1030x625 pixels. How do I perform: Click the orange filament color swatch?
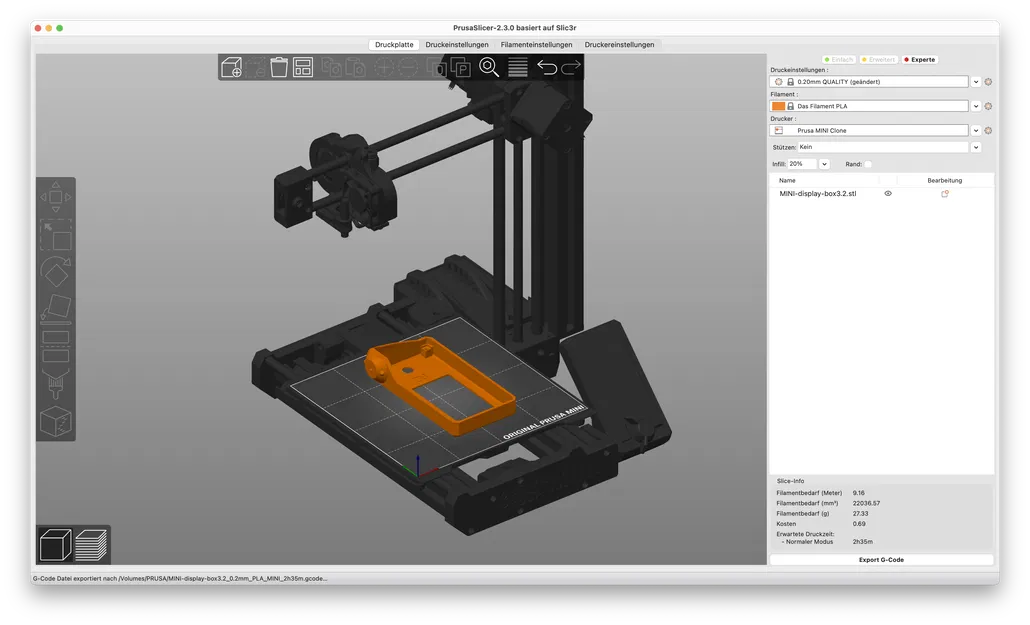pos(778,106)
